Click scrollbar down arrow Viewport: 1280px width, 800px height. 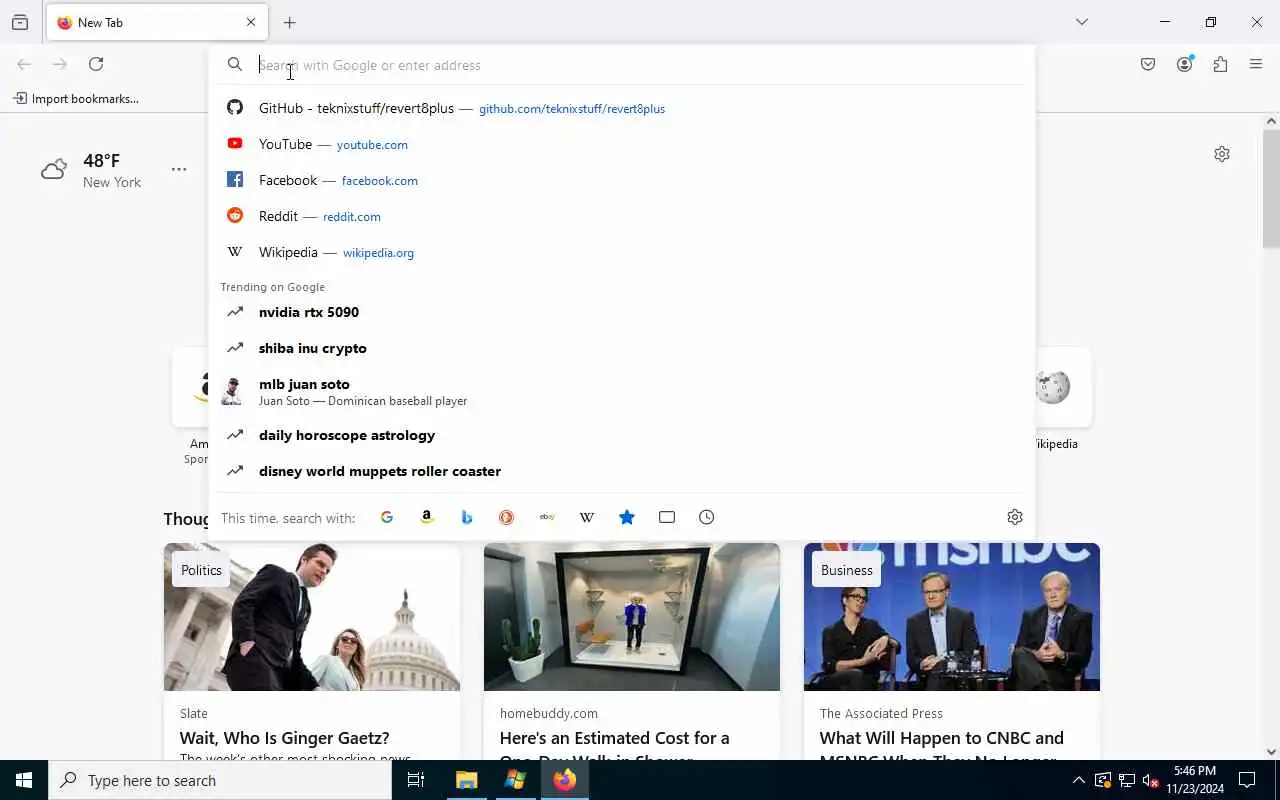click(x=1271, y=752)
